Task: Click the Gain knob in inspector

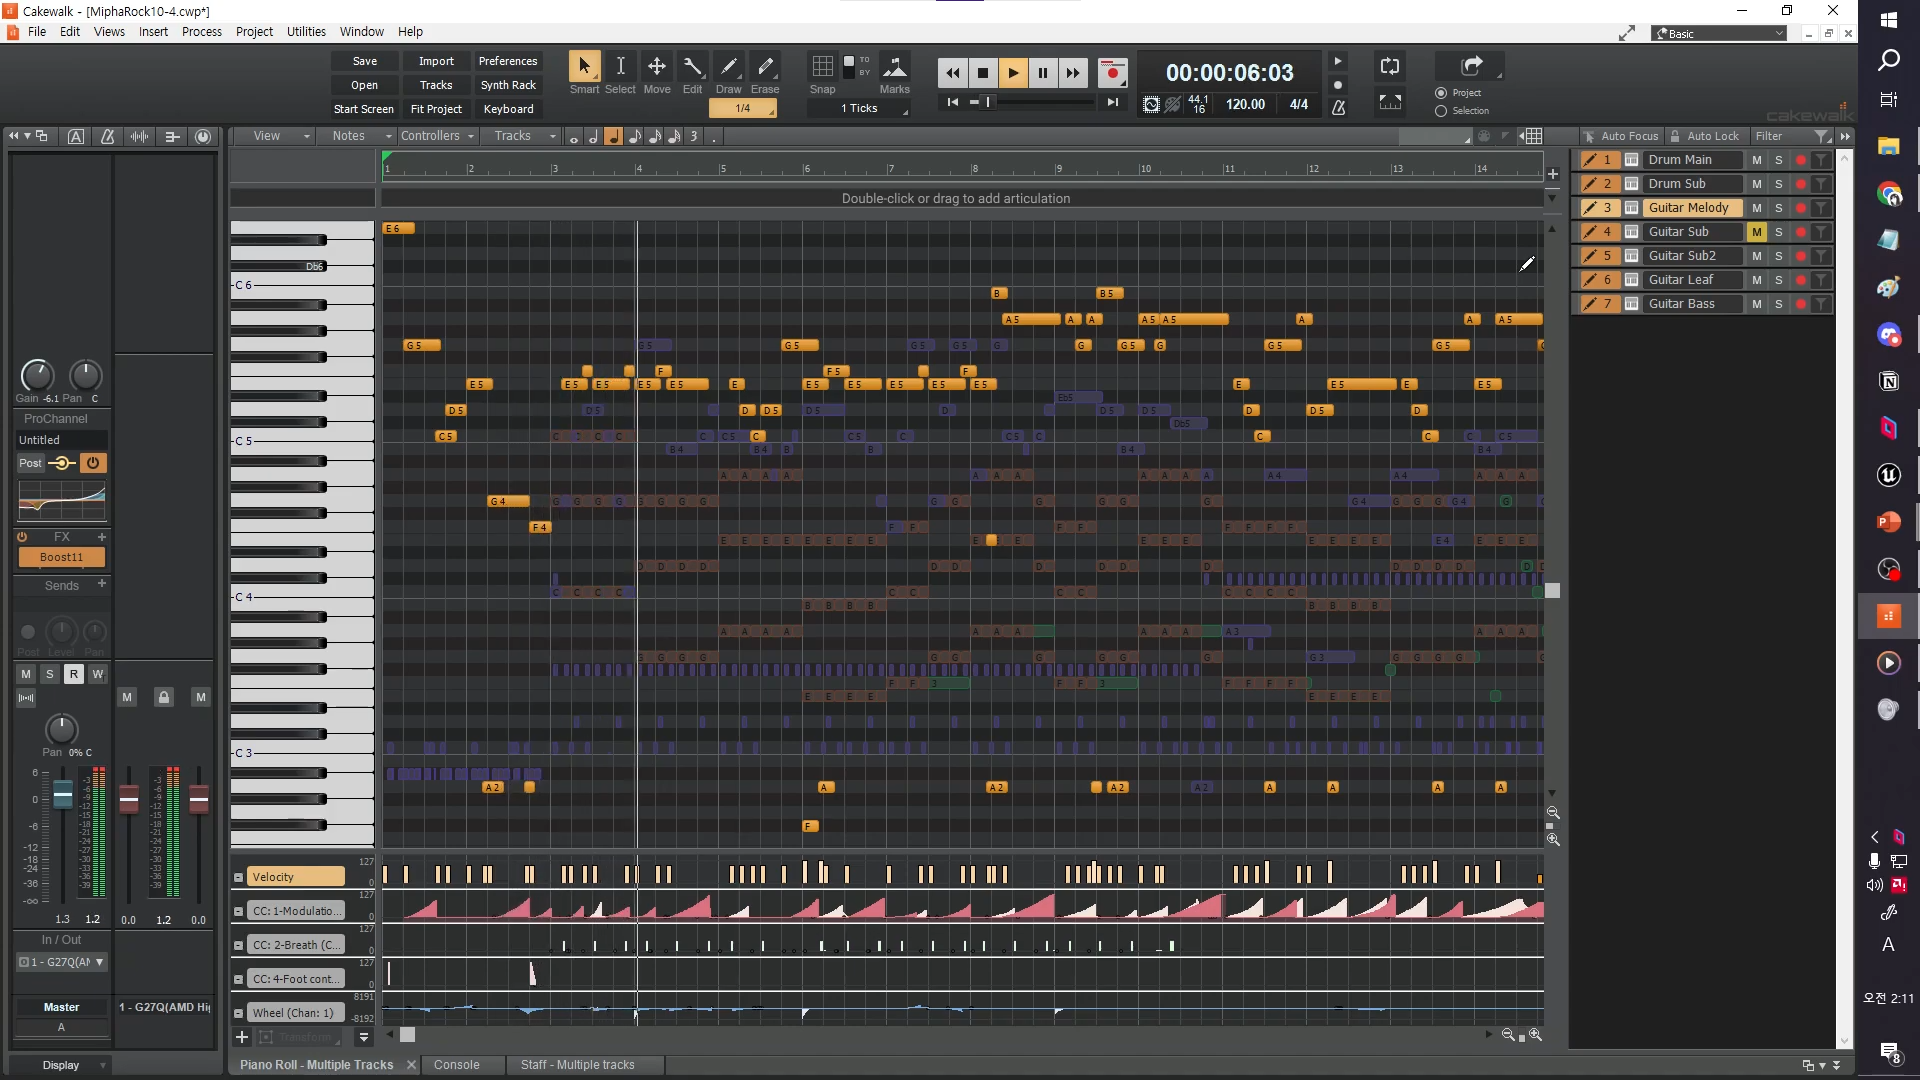Action: (37, 375)
